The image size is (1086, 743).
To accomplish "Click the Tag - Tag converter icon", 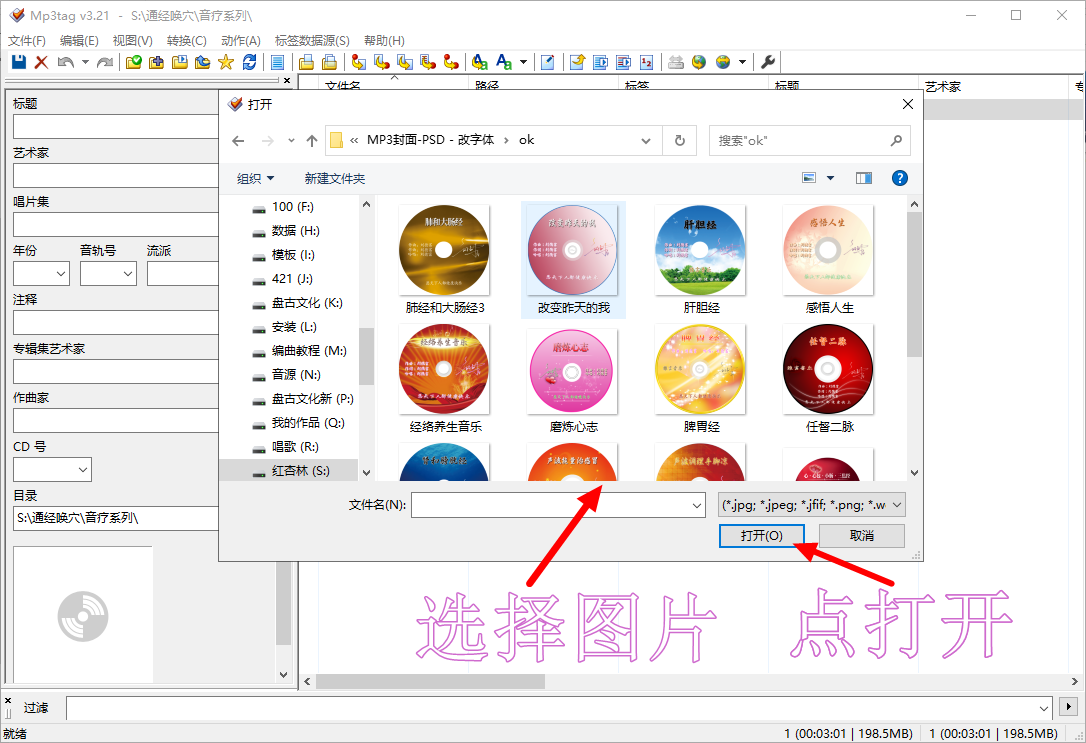I will click(x=451, y=62).
